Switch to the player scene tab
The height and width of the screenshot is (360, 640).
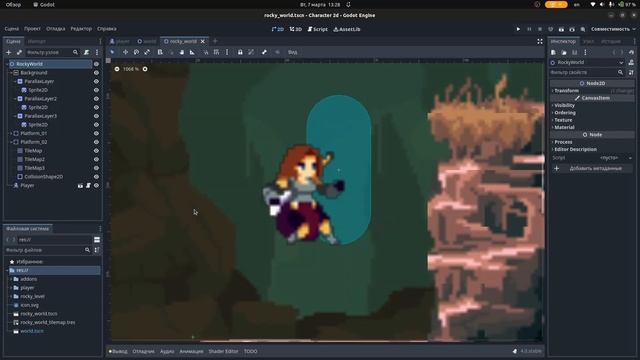tap(120, 41)
